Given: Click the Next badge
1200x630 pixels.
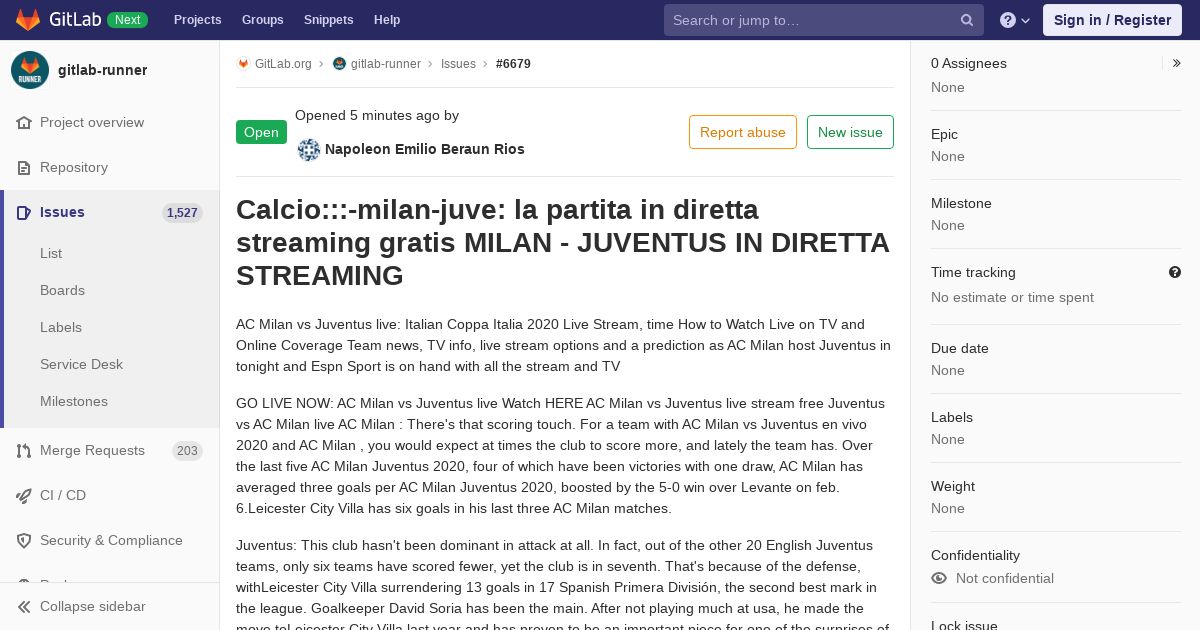Looking at the screenshot, I should (127, 20).
